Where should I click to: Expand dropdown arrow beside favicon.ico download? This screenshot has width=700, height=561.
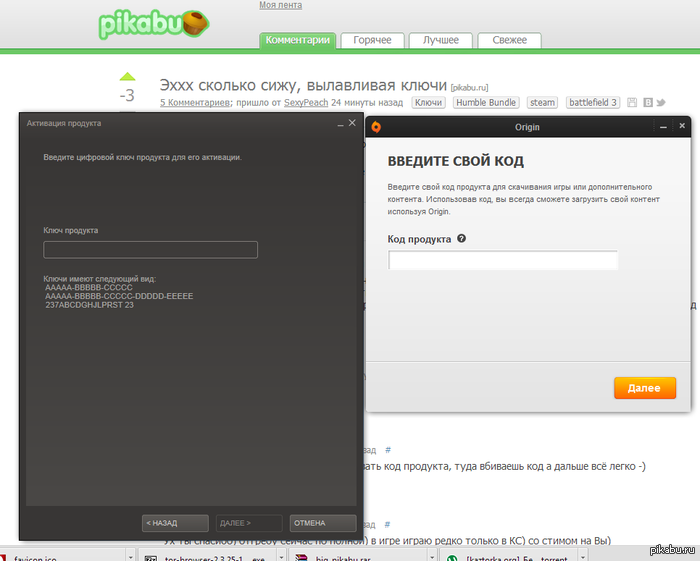point(130,557)
